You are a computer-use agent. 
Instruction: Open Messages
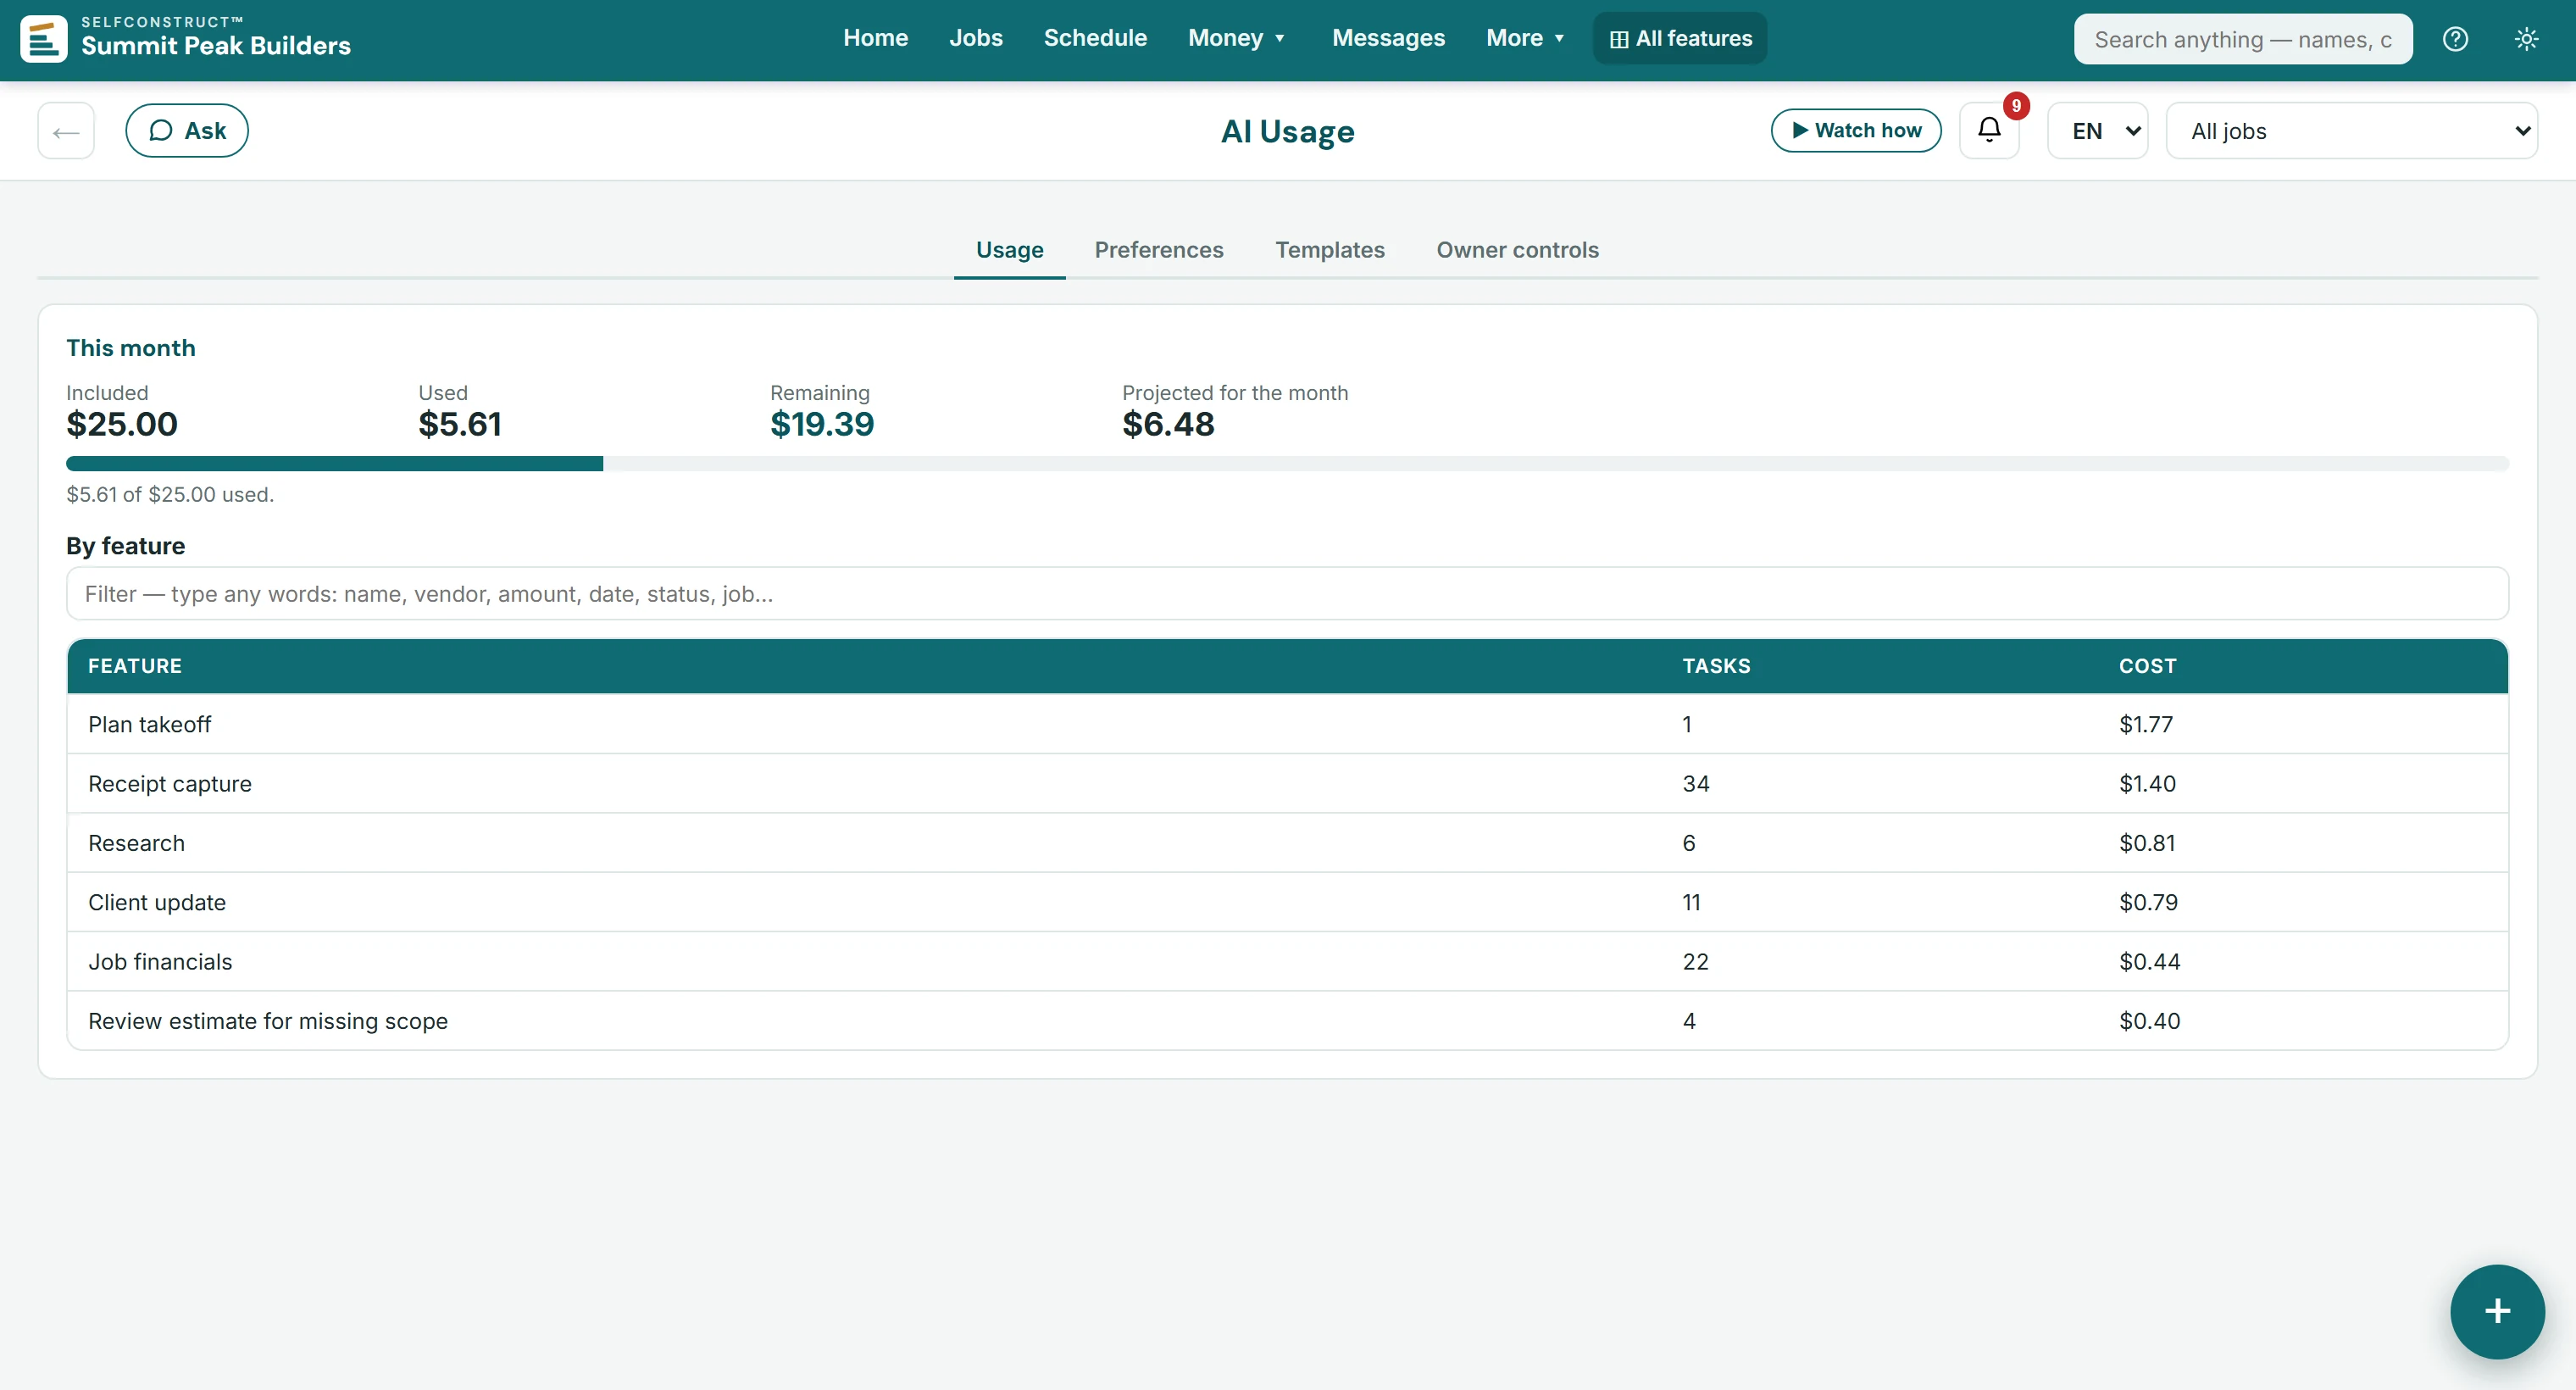(1388, 38)
